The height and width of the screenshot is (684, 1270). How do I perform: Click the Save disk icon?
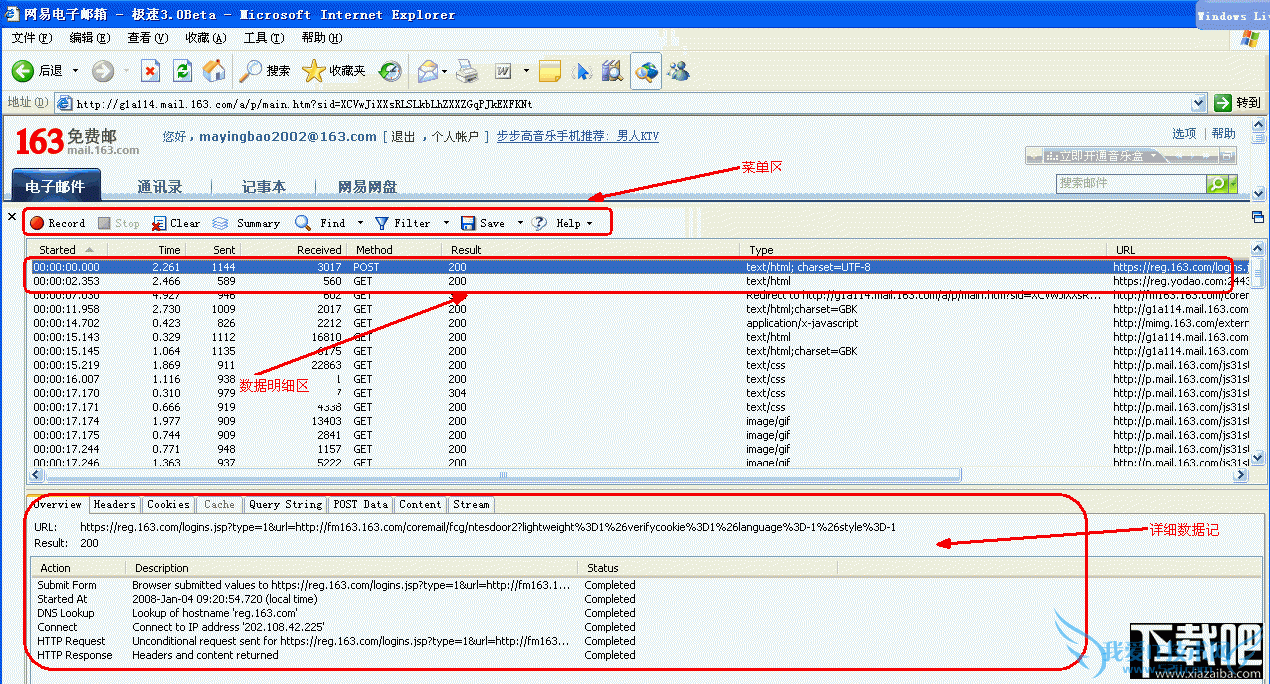pyautogui.click(x=468, y=223)
